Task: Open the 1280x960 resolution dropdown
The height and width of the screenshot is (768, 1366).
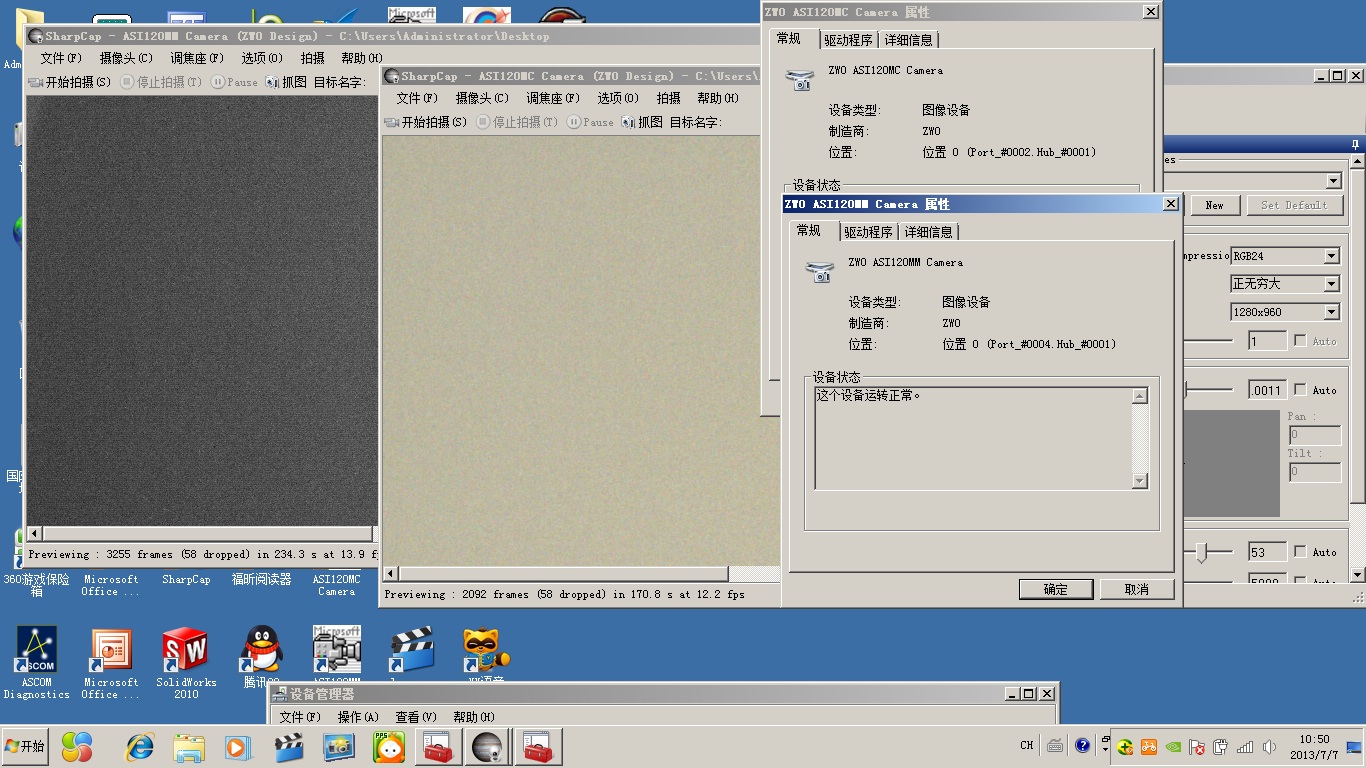Action: [x=1285, y=312]
